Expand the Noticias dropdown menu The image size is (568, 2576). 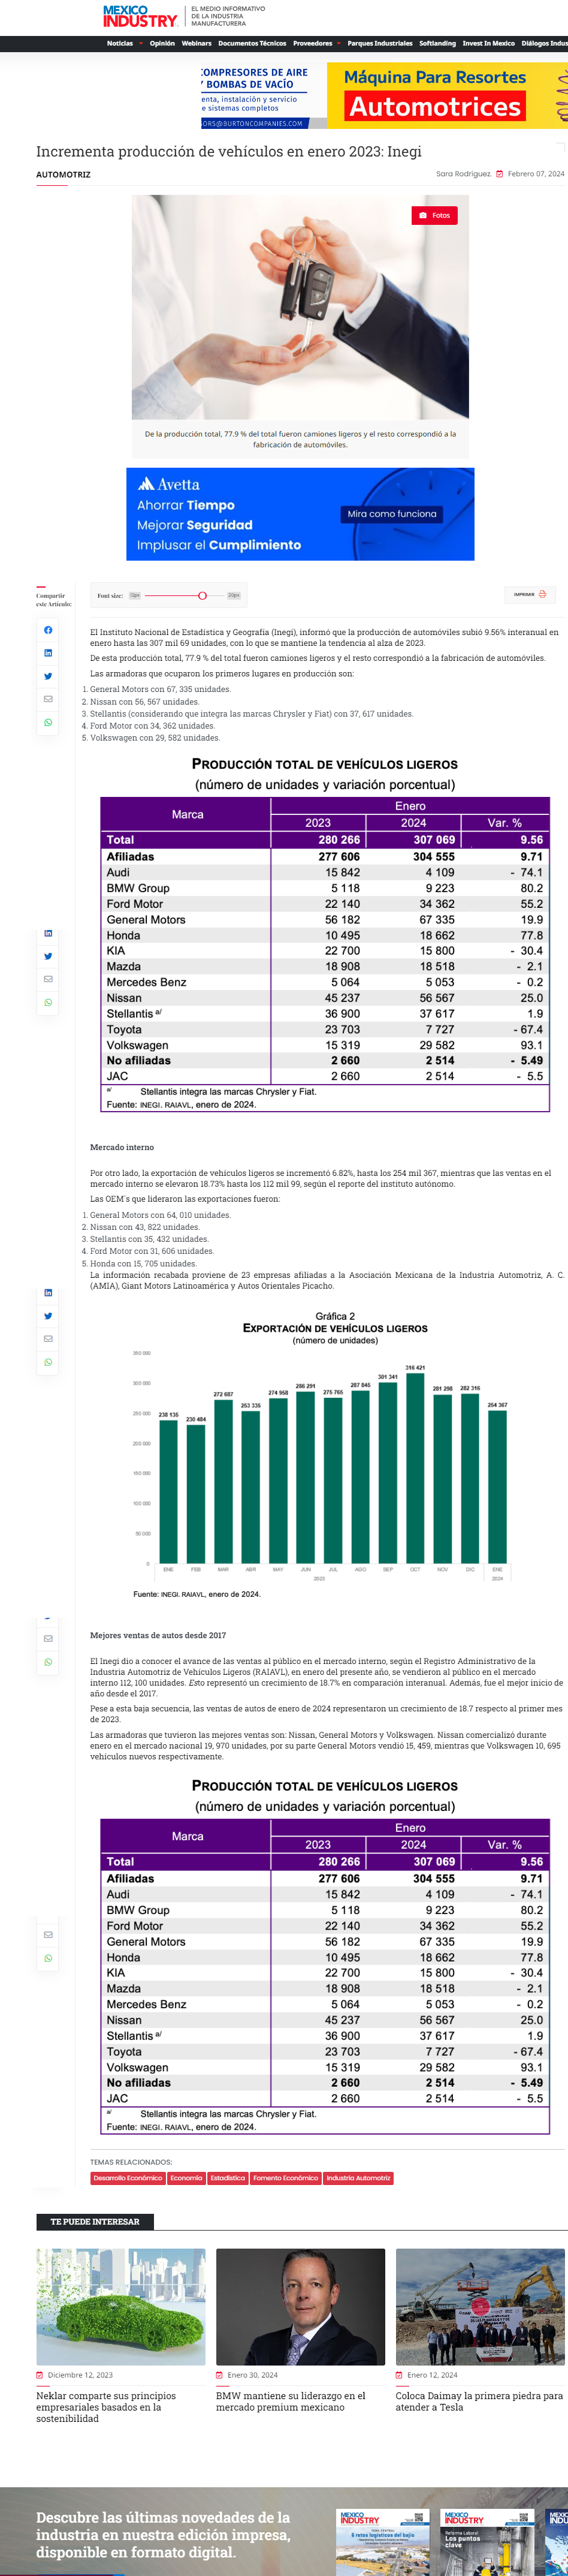pos(125,44)
